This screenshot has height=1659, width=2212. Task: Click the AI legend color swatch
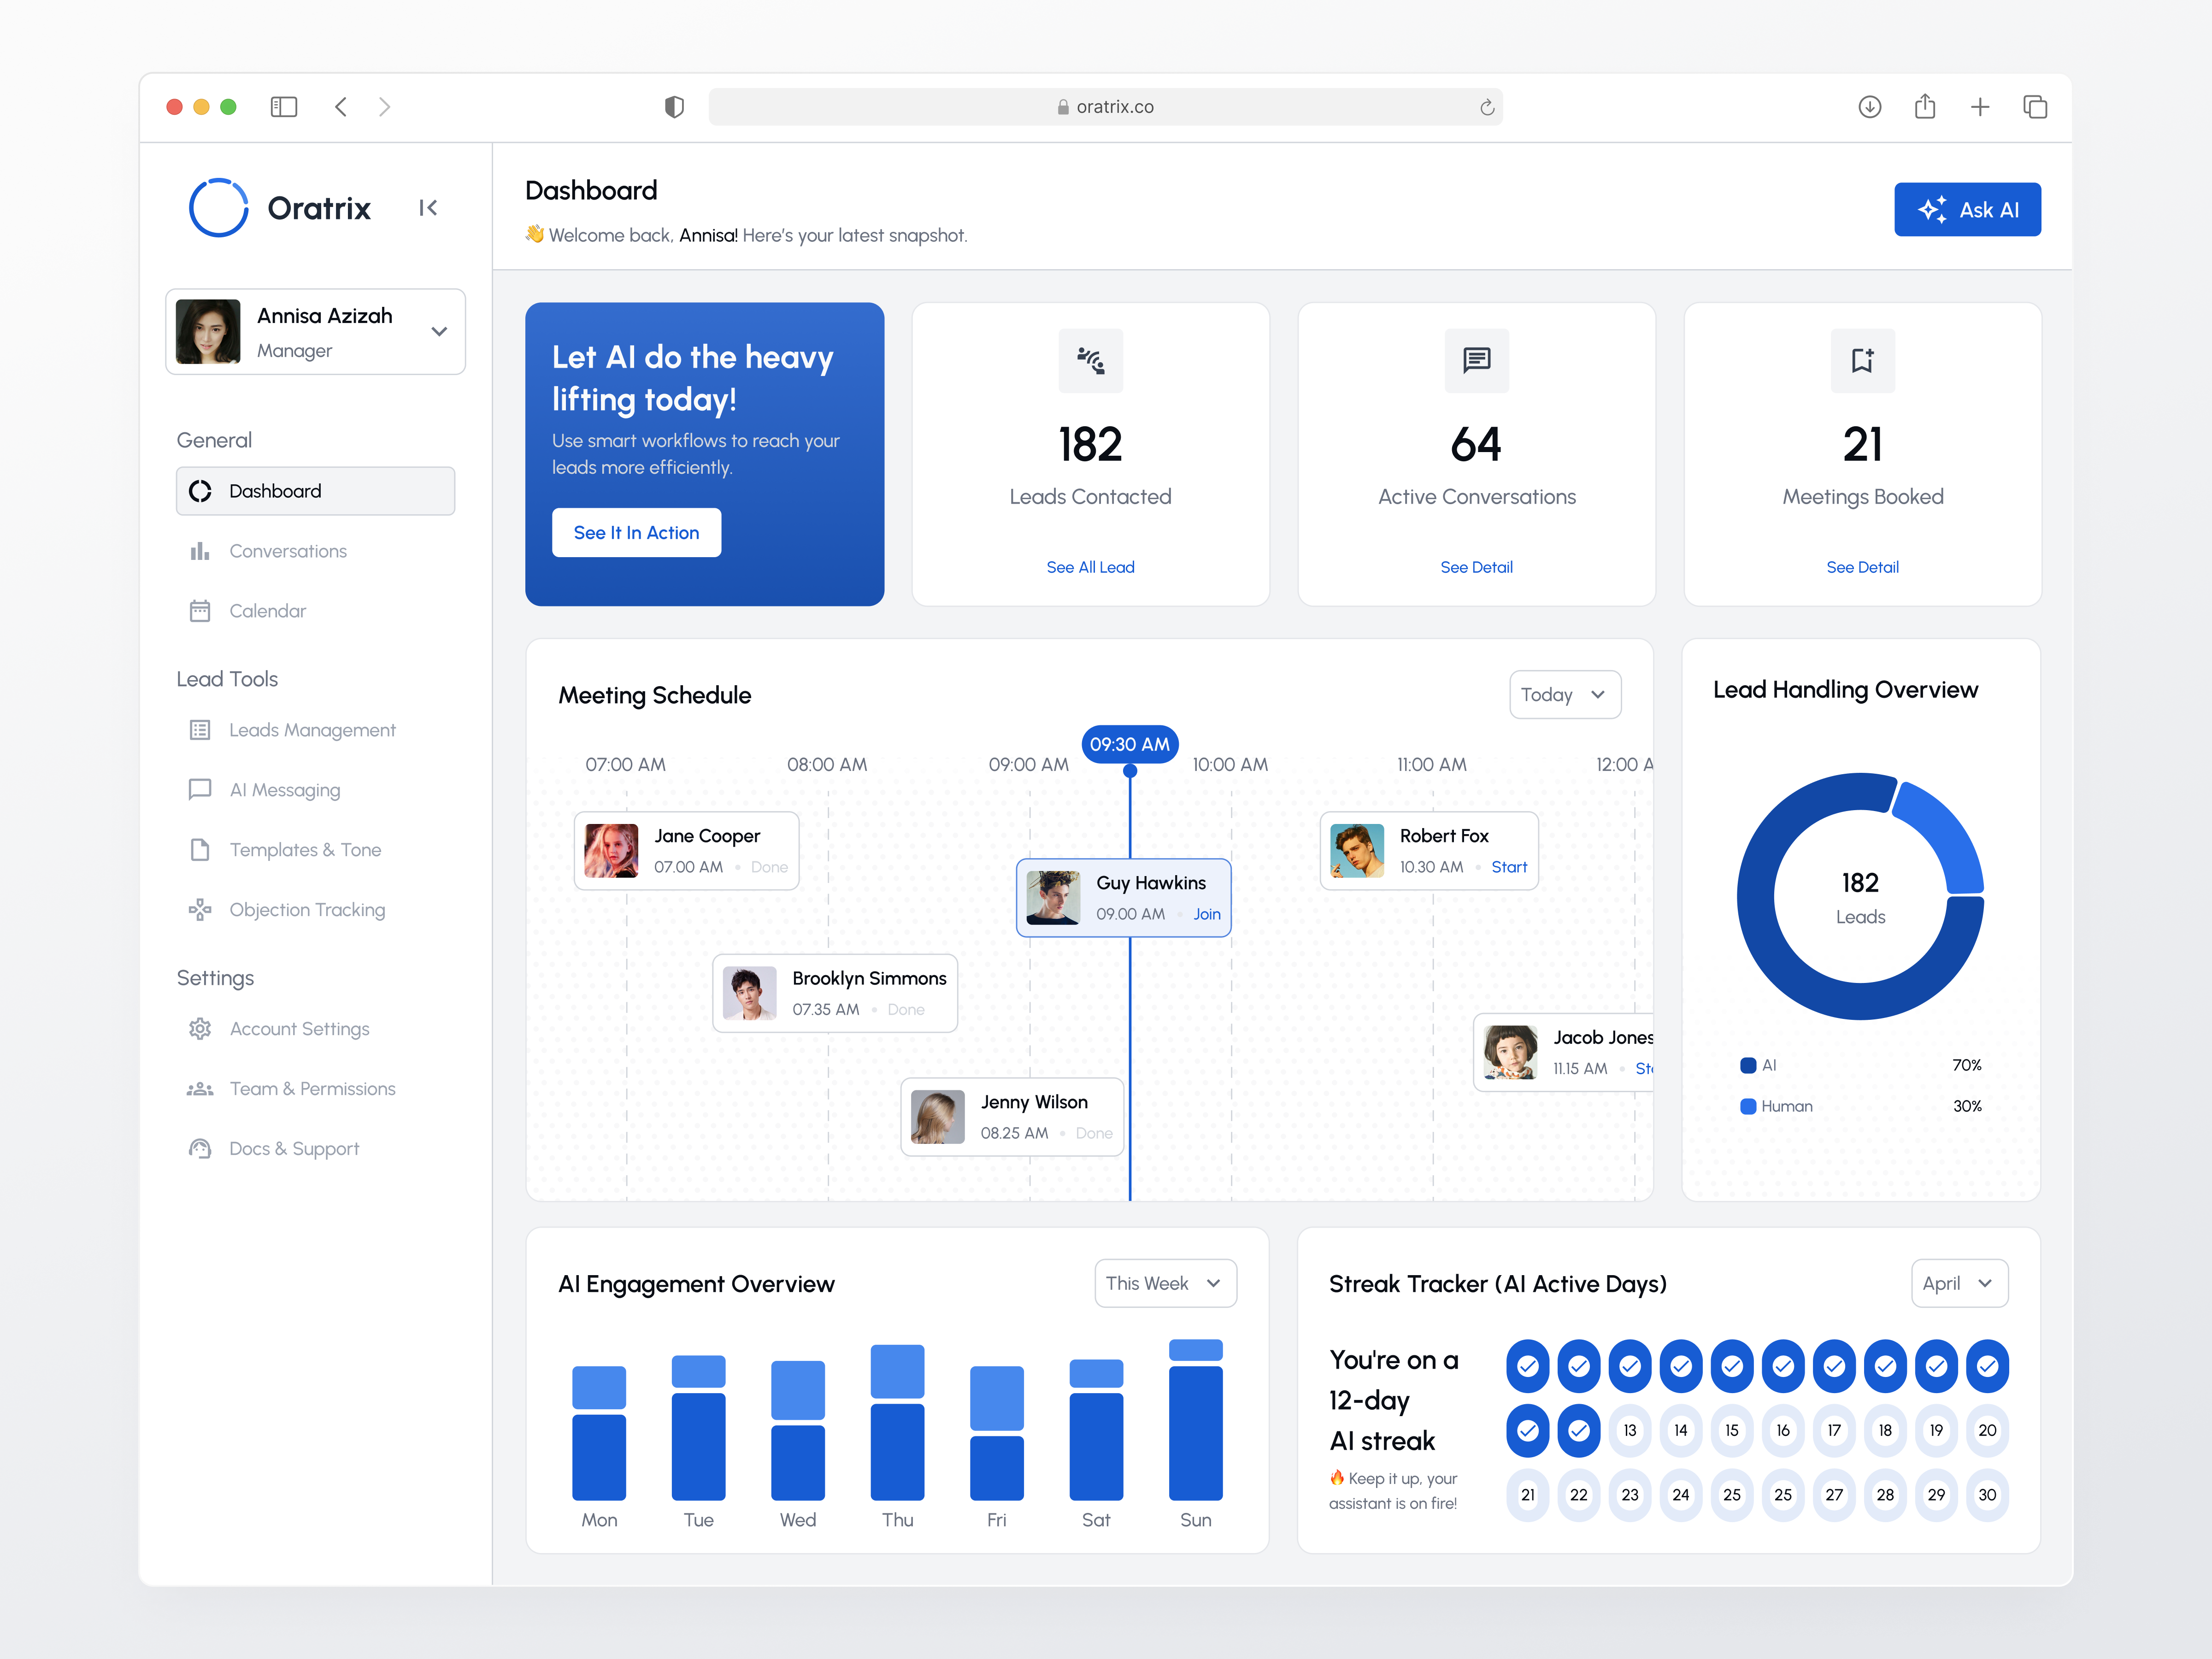[x=1748, y=1065]
